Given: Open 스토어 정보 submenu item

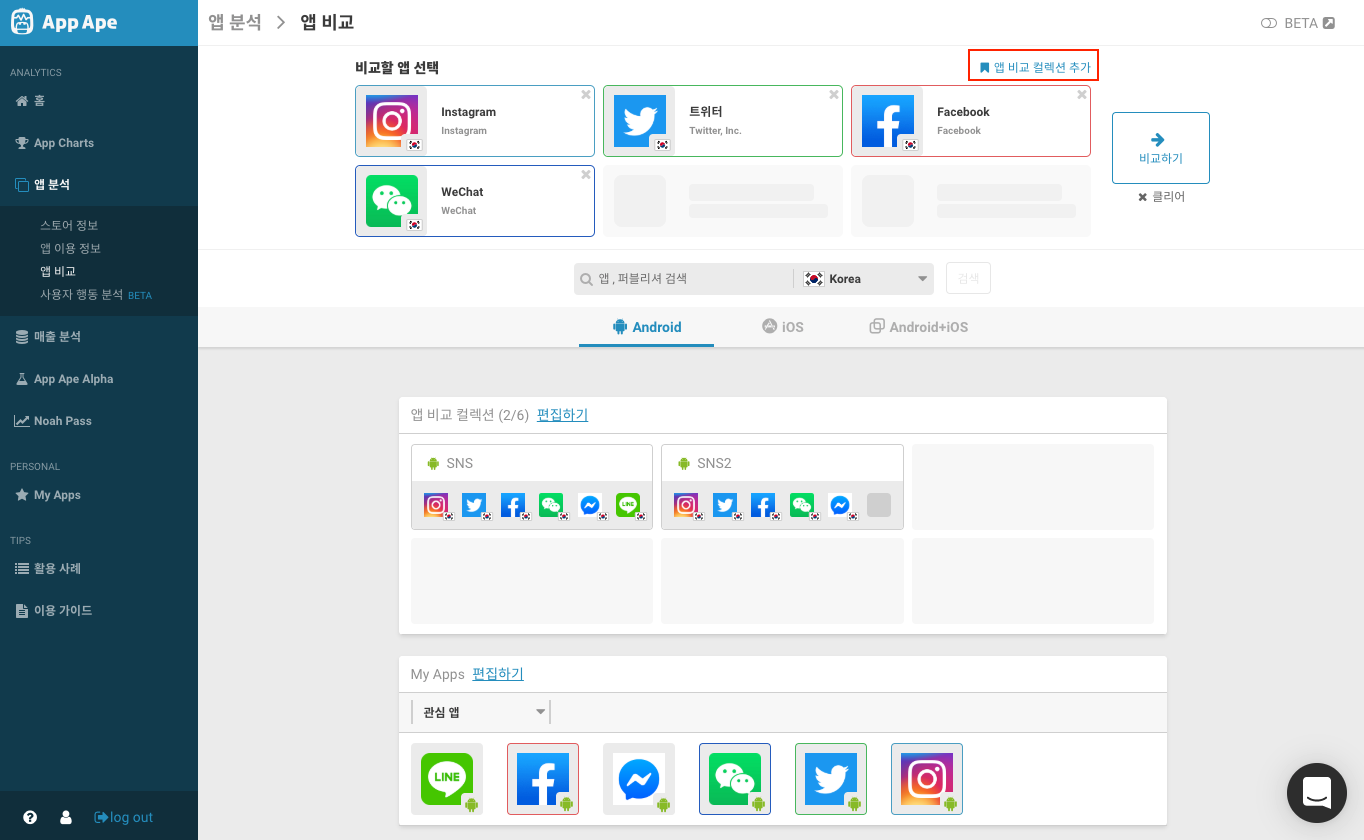Looking at the screenshot, I should pyautogui.click(x=69, y=226).
